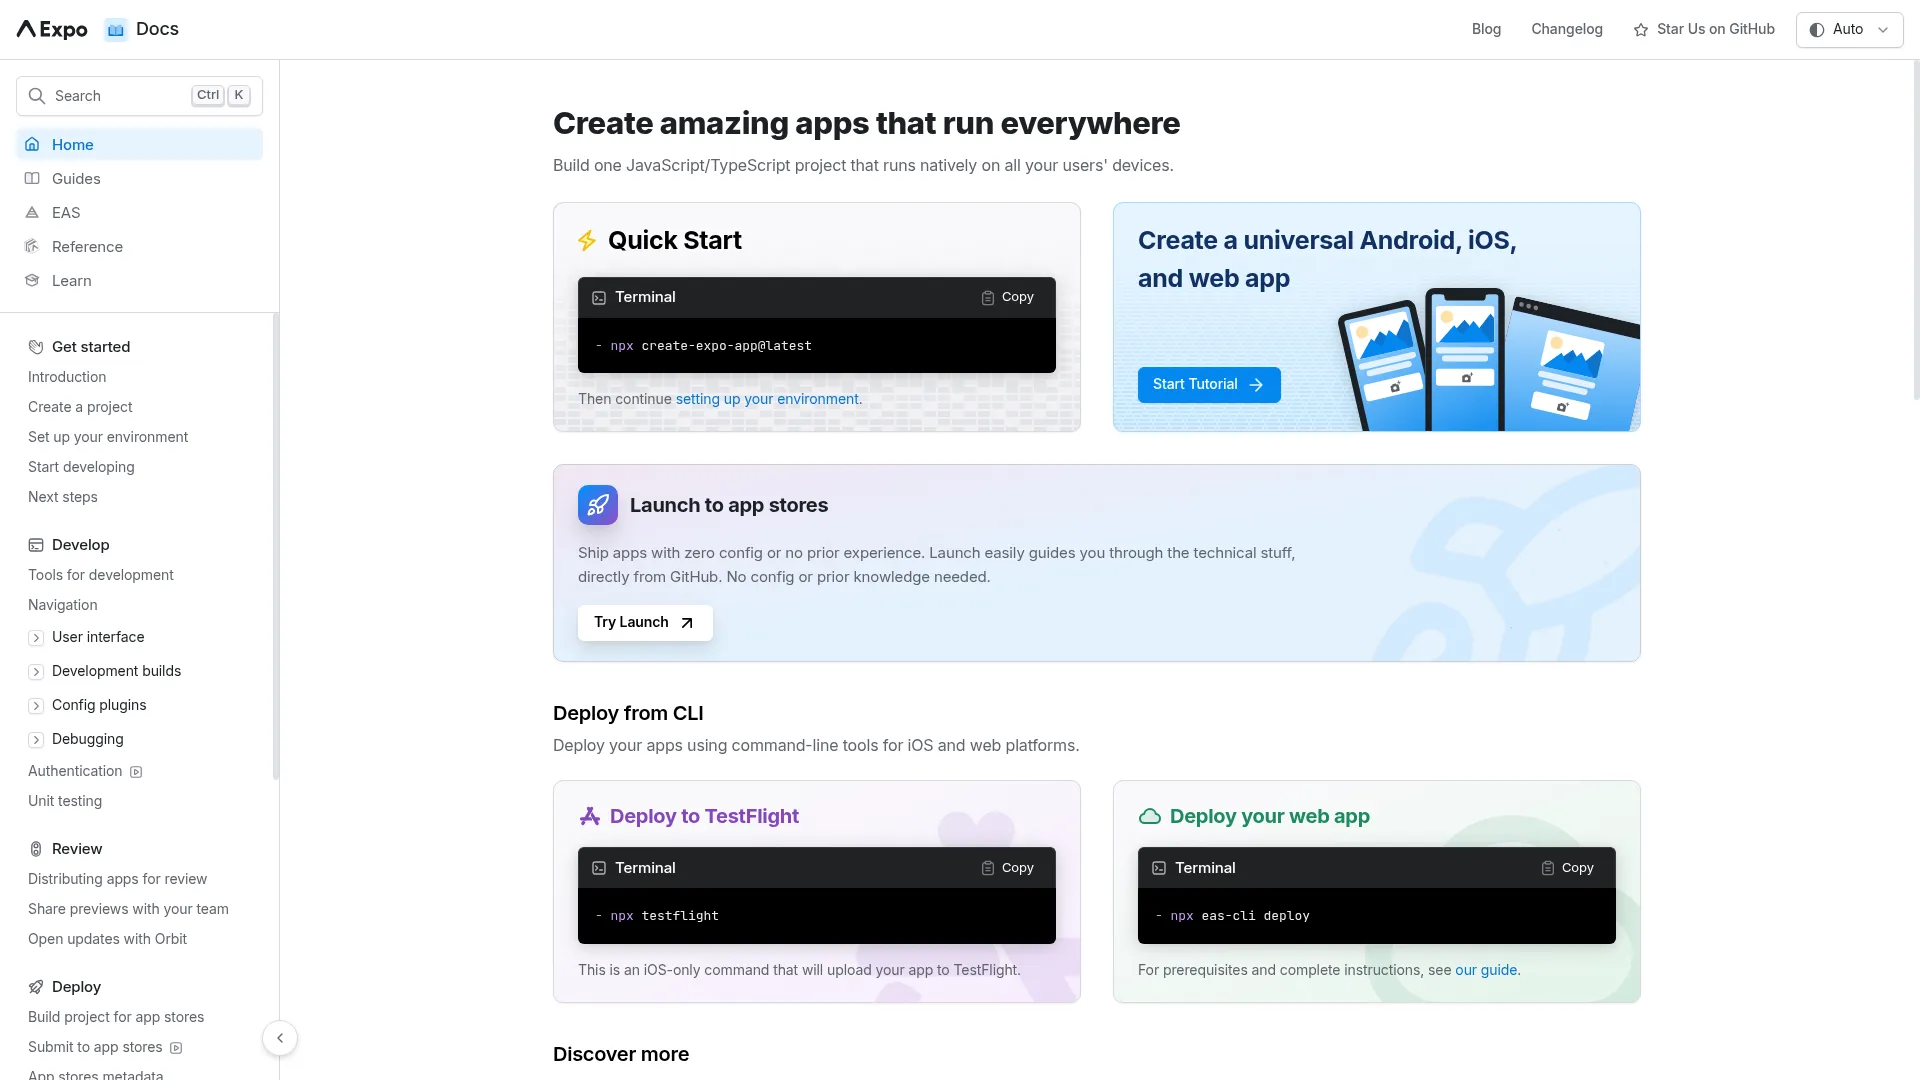Copy the create-expo-app terminal command
The height and width of the screenshot is (1080, 1920).
tap(1007, 297)
